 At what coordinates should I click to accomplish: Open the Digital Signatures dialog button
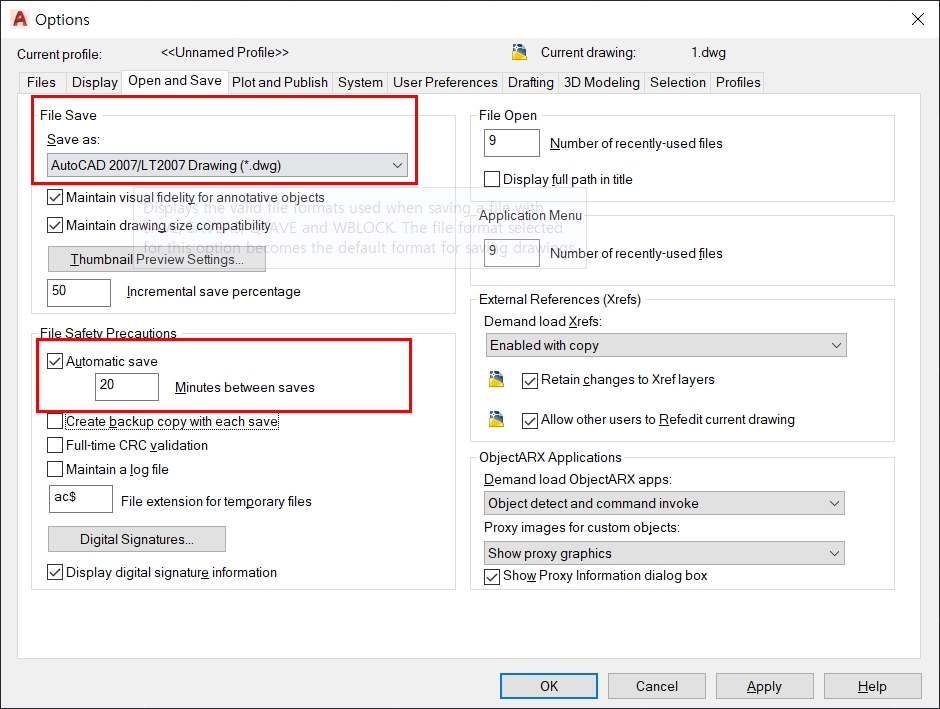[x=137, y=539]
